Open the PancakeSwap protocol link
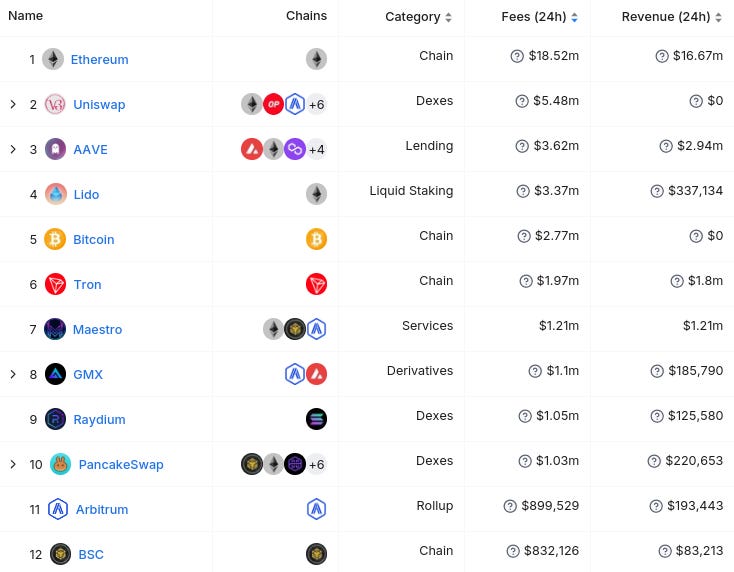 [x=121, y=464]
